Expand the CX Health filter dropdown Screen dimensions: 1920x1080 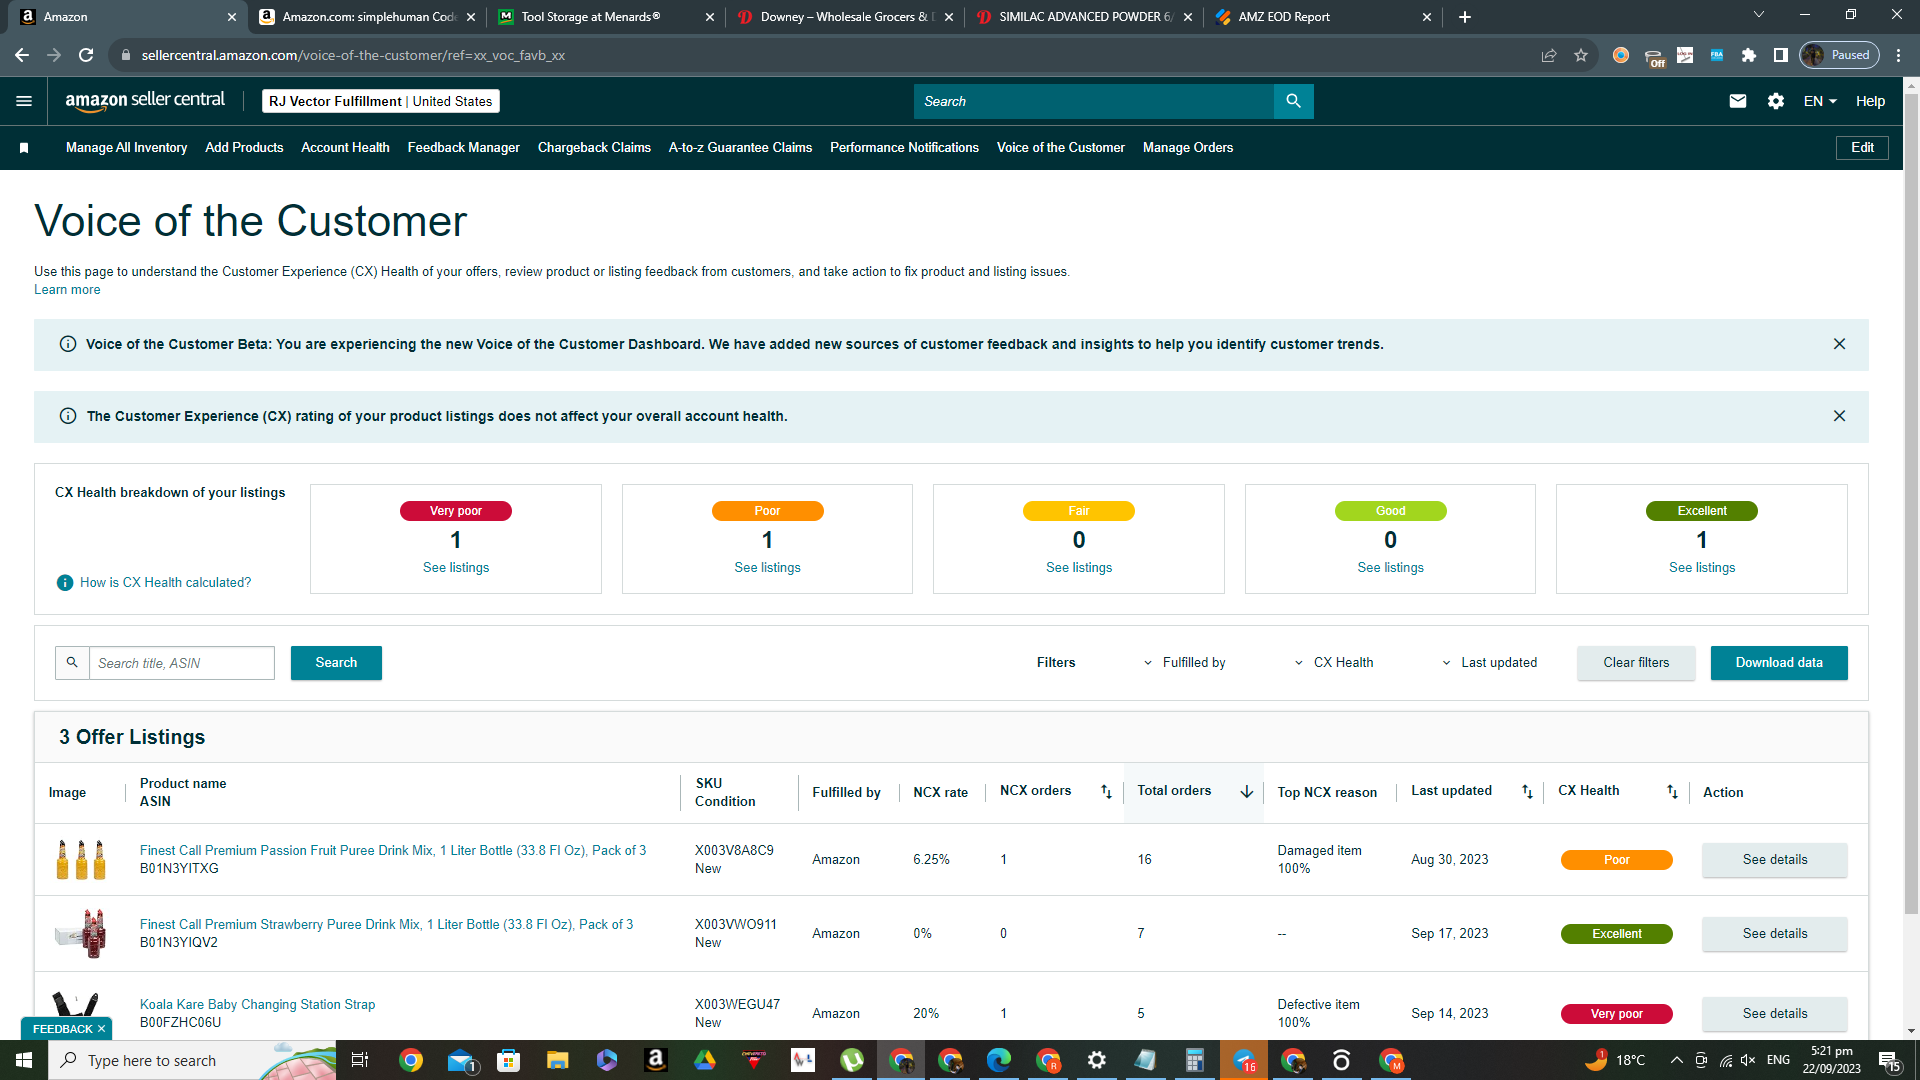coord(1334,663)
